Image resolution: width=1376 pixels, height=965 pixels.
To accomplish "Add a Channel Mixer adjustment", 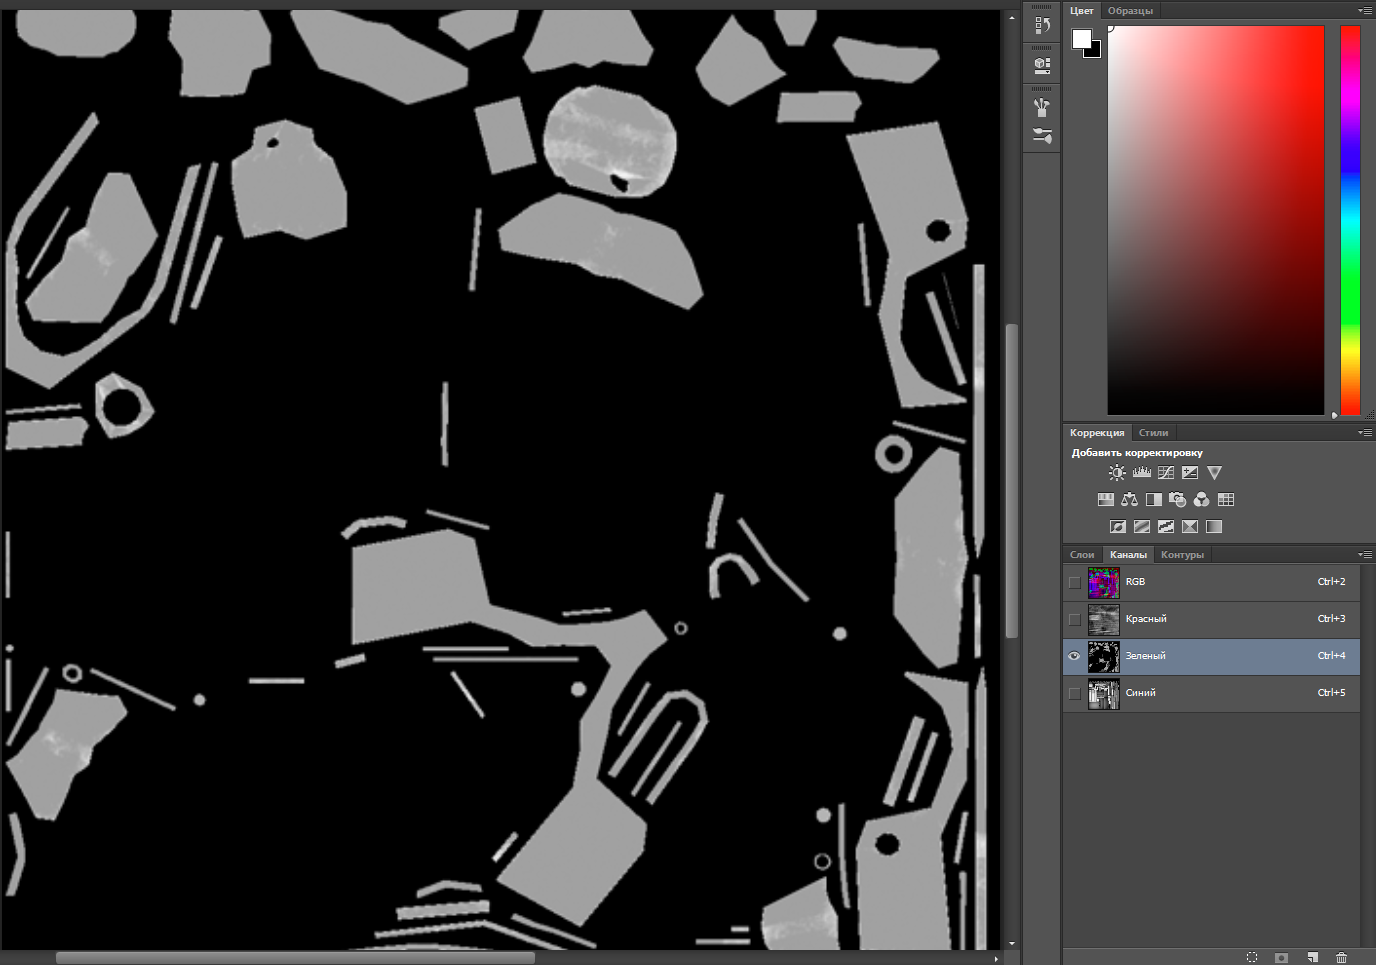I will (x=1202, y=500).
